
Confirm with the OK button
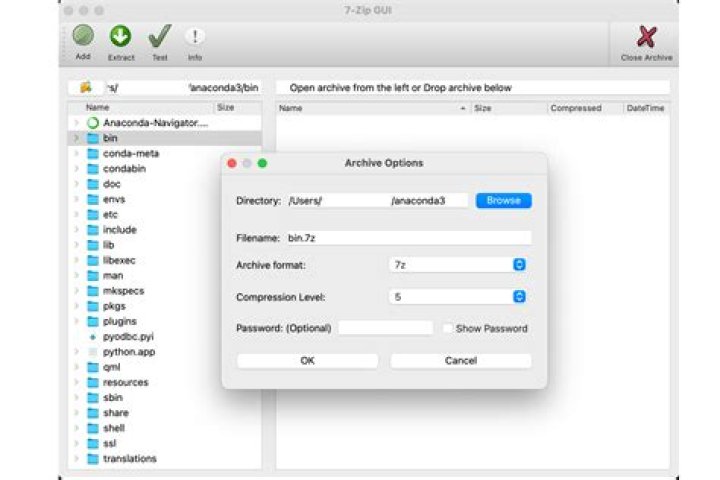pyautogui.click(x=308, y=361)
